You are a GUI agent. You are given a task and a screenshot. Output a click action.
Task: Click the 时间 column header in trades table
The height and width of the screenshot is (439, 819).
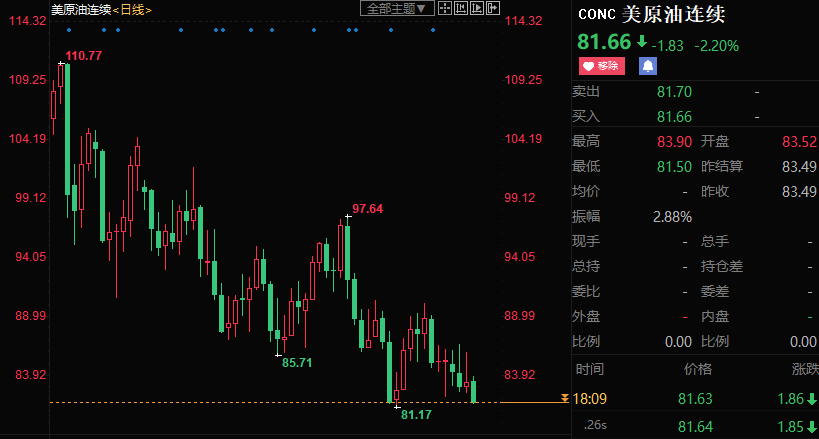[x=590, y=369]
